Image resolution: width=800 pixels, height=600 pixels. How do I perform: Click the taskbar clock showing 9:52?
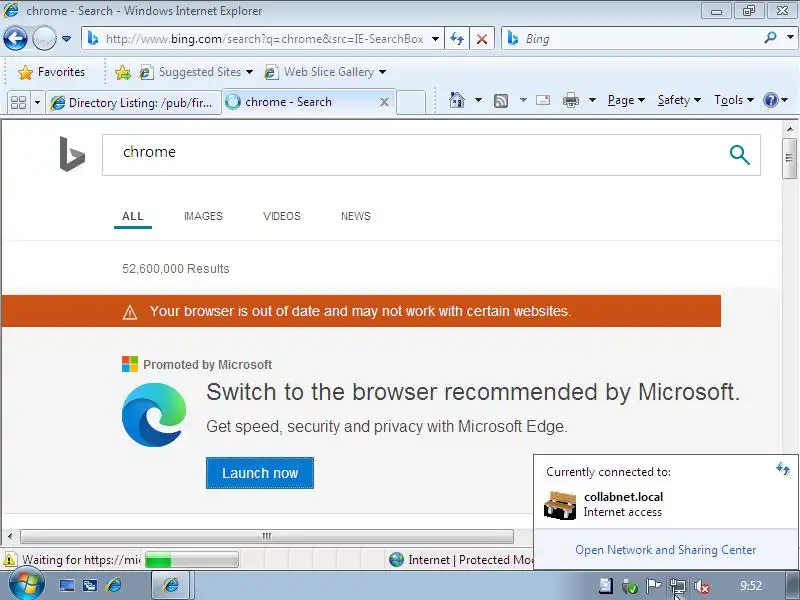tap(751, 585)
